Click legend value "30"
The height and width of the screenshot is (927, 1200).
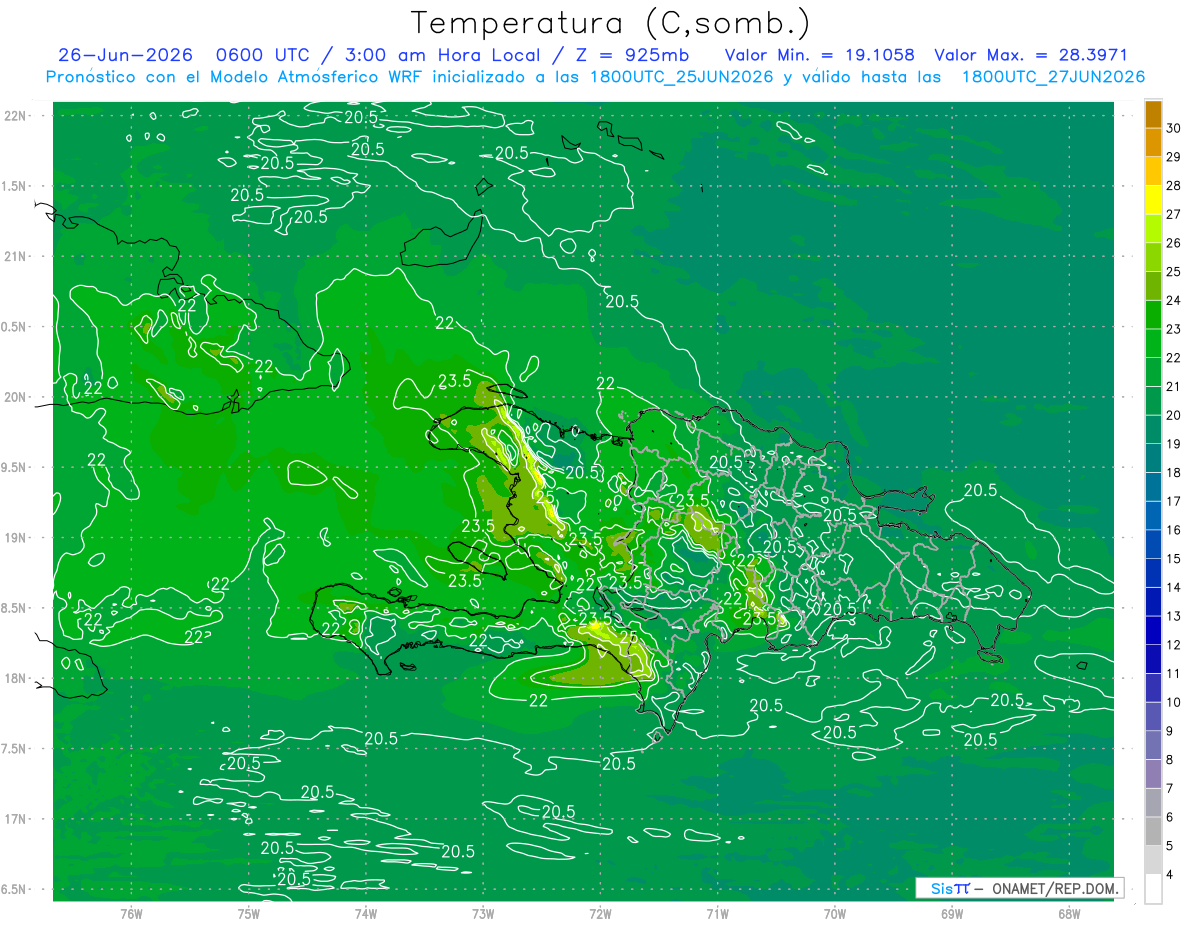(x=1174, y=128)
